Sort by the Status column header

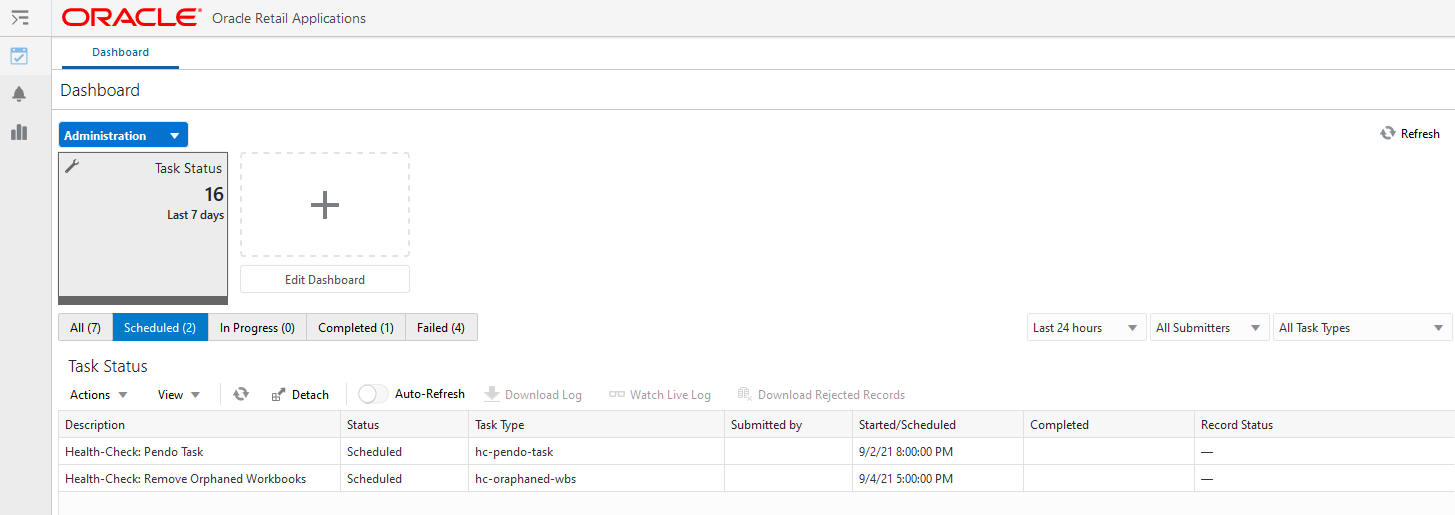coord(404,424)
